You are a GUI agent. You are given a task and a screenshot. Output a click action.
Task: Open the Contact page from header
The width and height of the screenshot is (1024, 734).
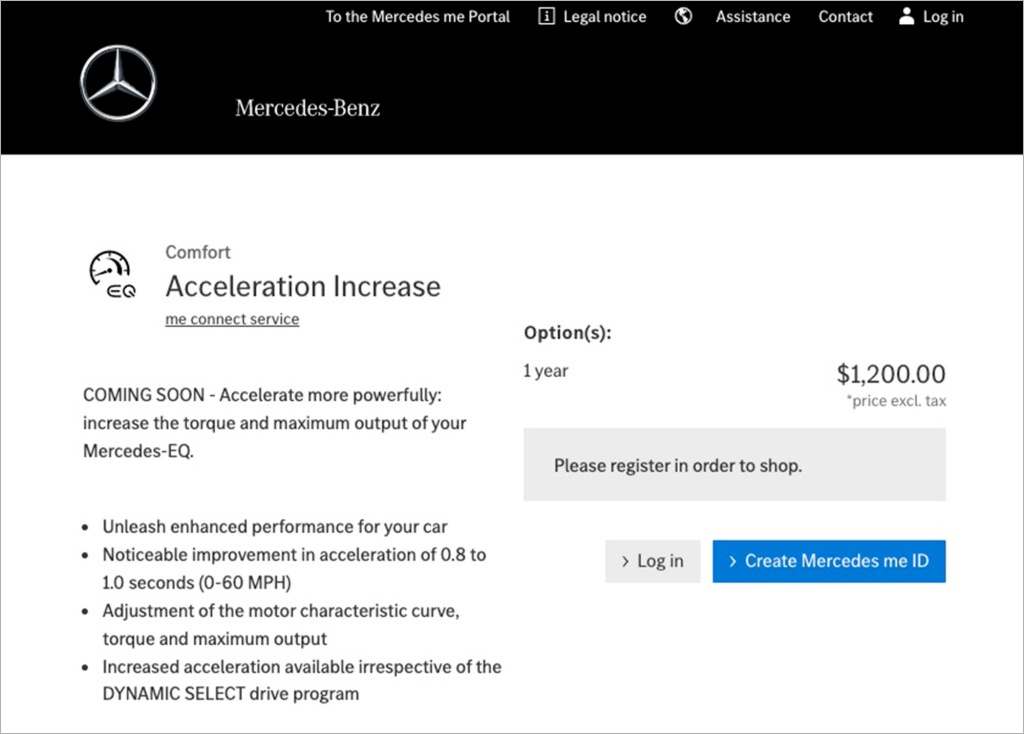pos(845,17)
